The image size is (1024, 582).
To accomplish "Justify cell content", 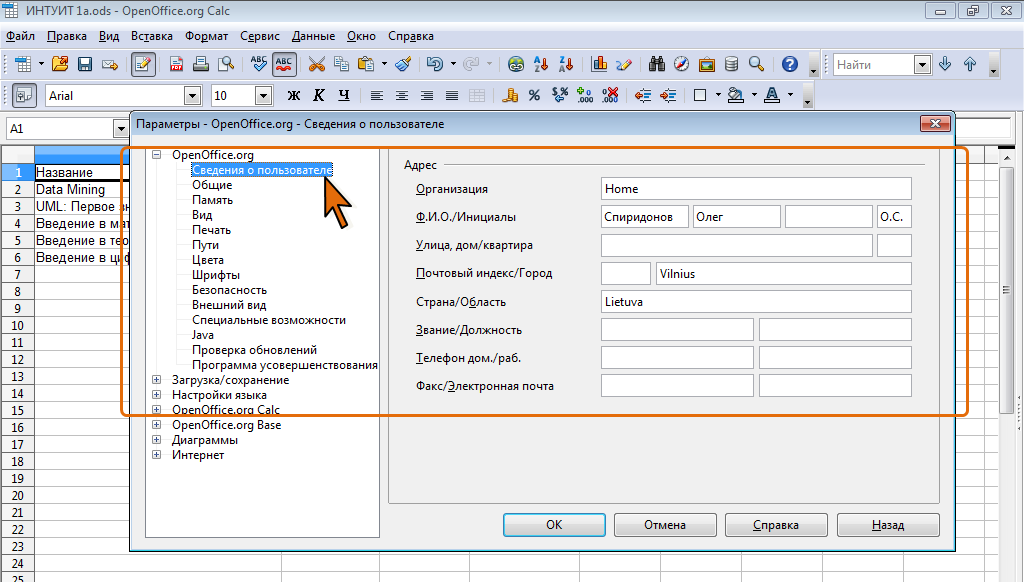I will (451, 95).
